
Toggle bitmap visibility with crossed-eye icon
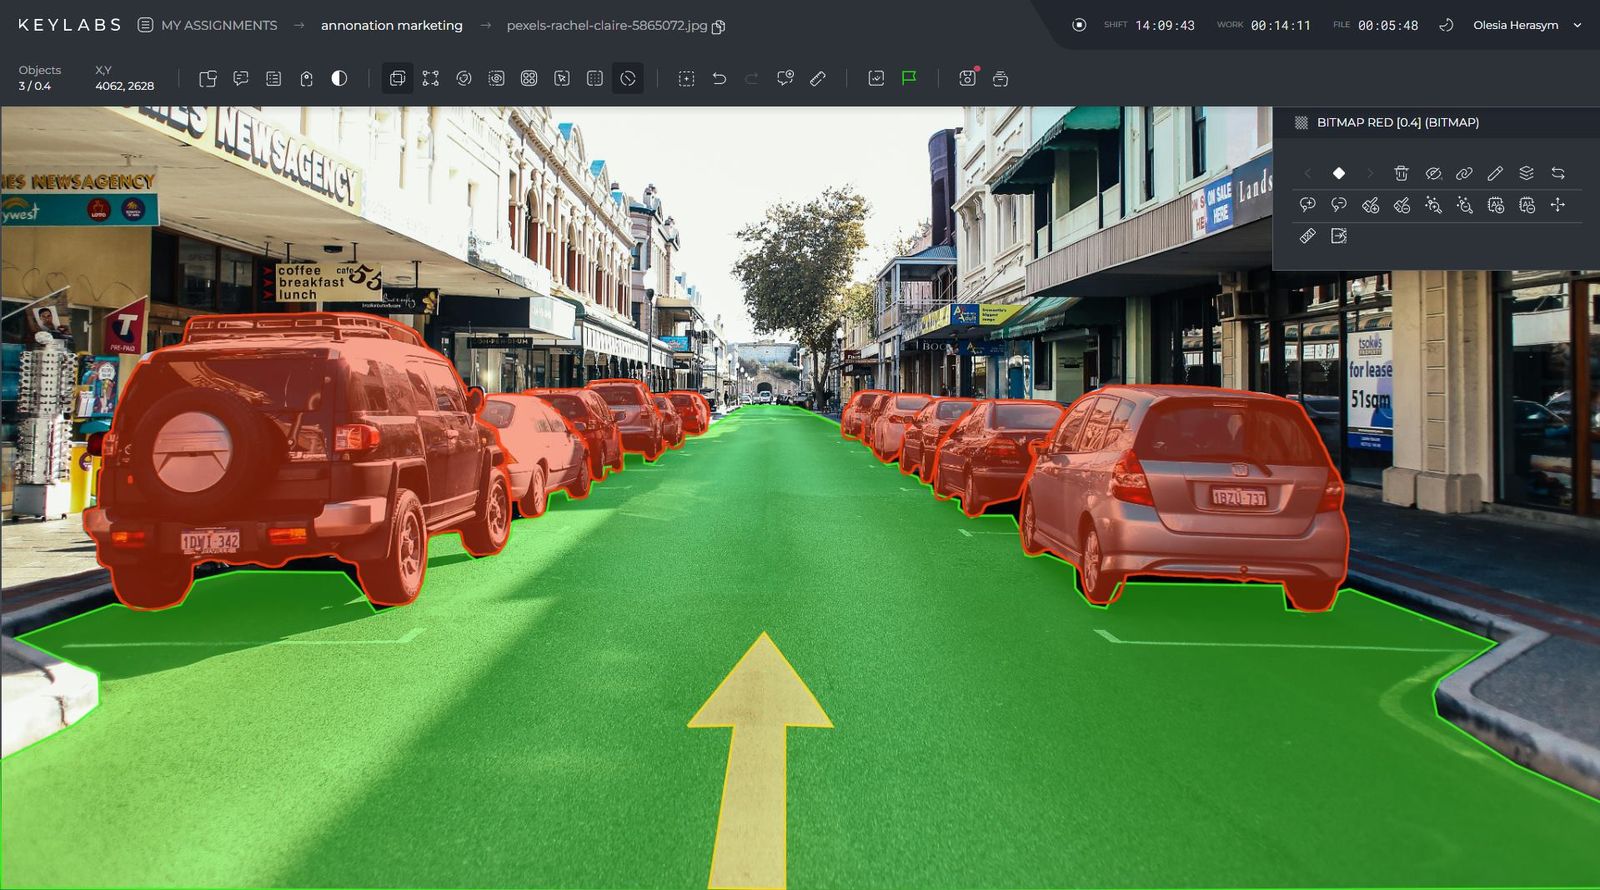click(1433, 173)
